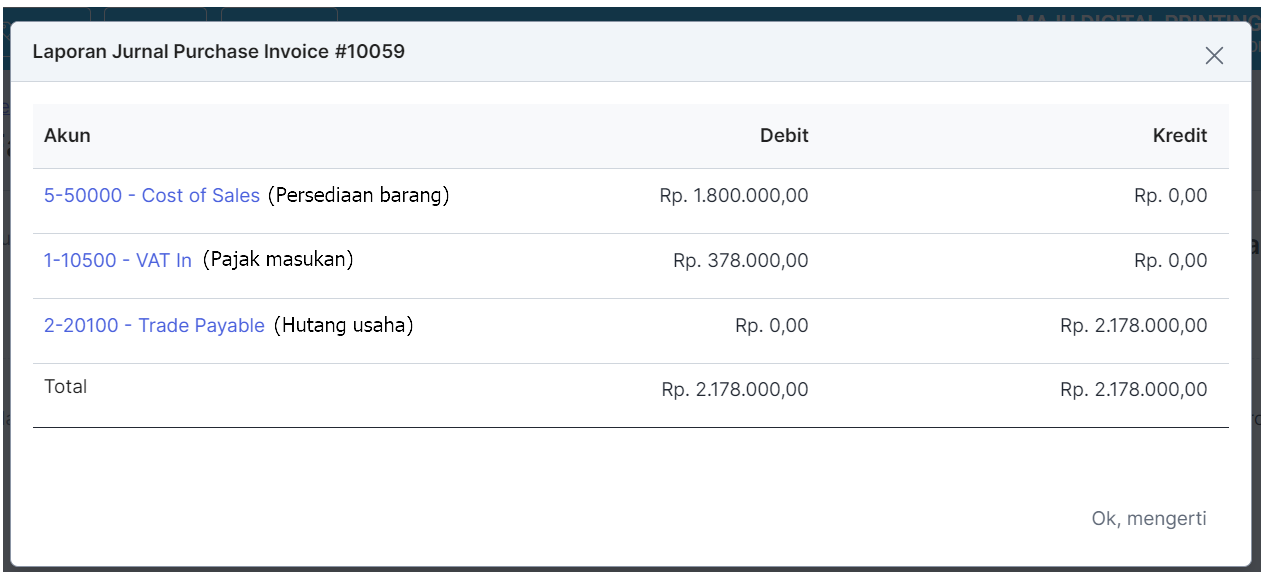
Task: Open the 1-10500 - VAT In account link
Action: (118, 261)
